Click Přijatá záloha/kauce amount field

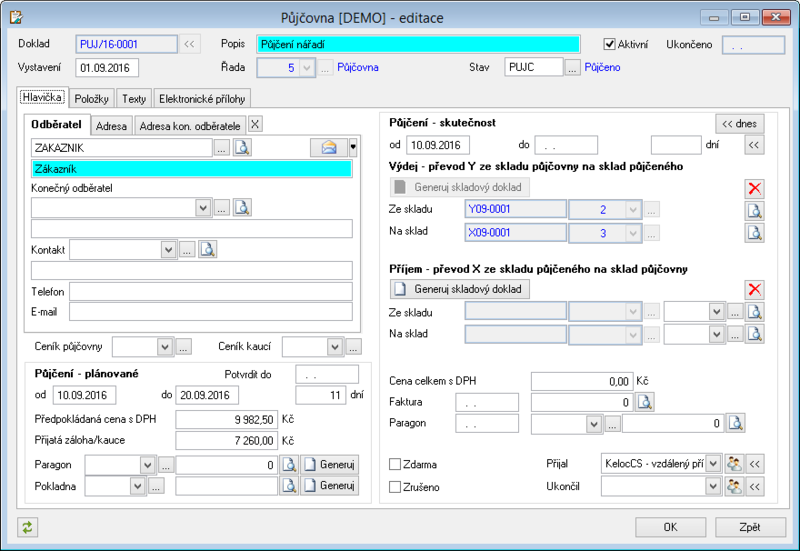227,441
